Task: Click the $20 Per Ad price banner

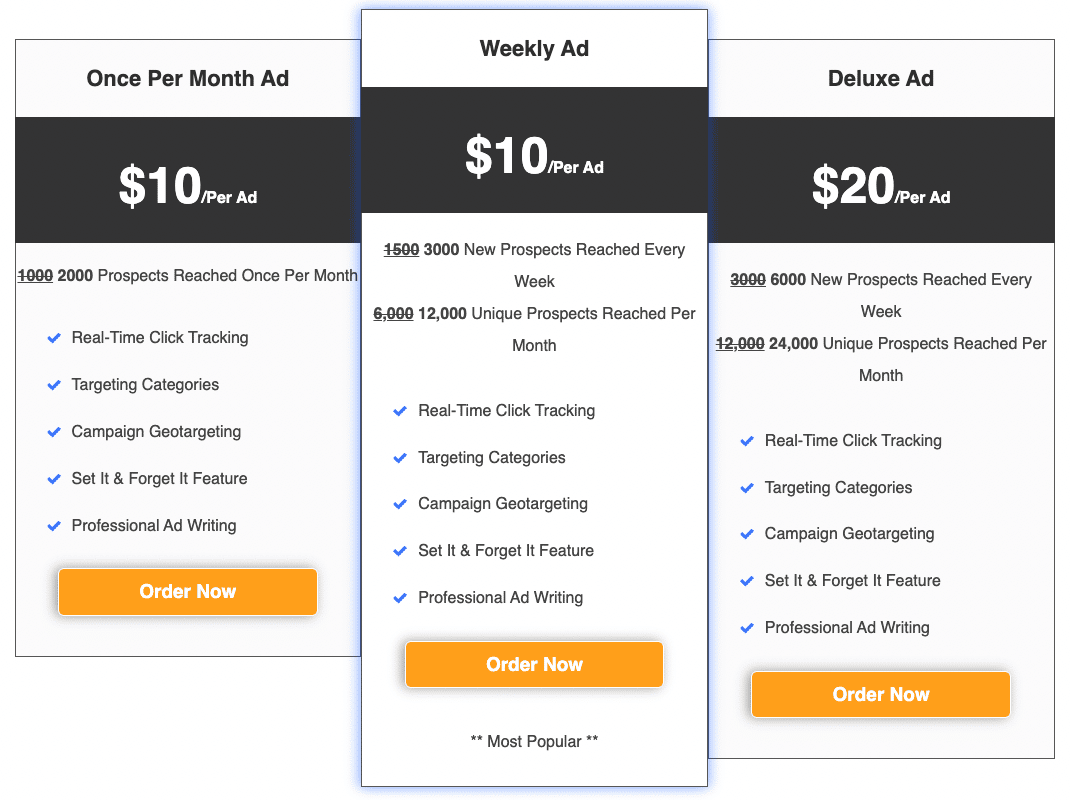Action: tap(881, 180)
